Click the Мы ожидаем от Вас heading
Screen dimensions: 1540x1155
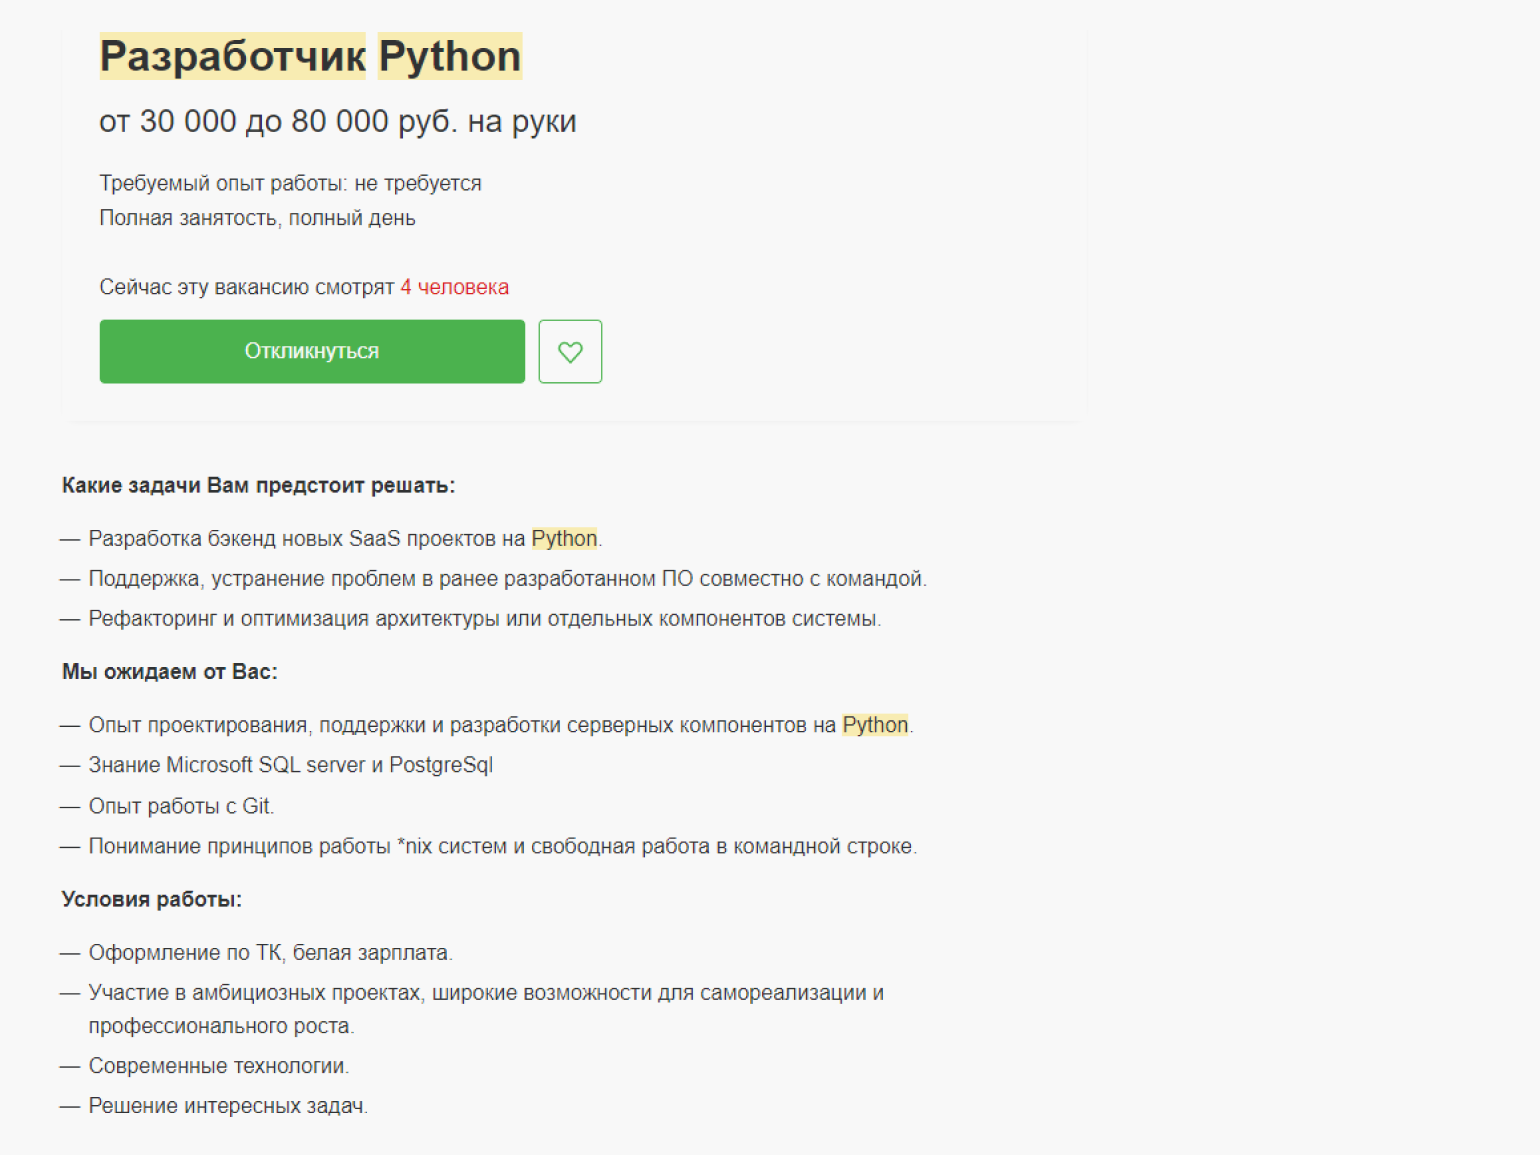pyautogui.click(x=169, y=672)
